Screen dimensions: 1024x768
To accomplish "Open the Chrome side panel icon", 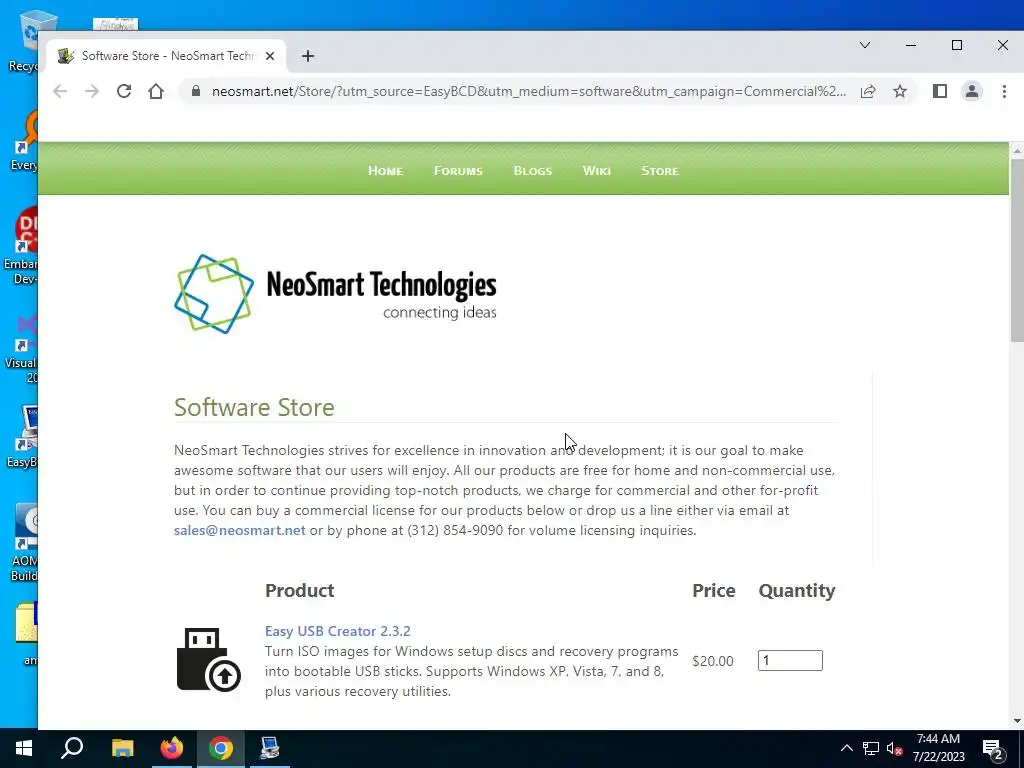I will tap(940, 91).
